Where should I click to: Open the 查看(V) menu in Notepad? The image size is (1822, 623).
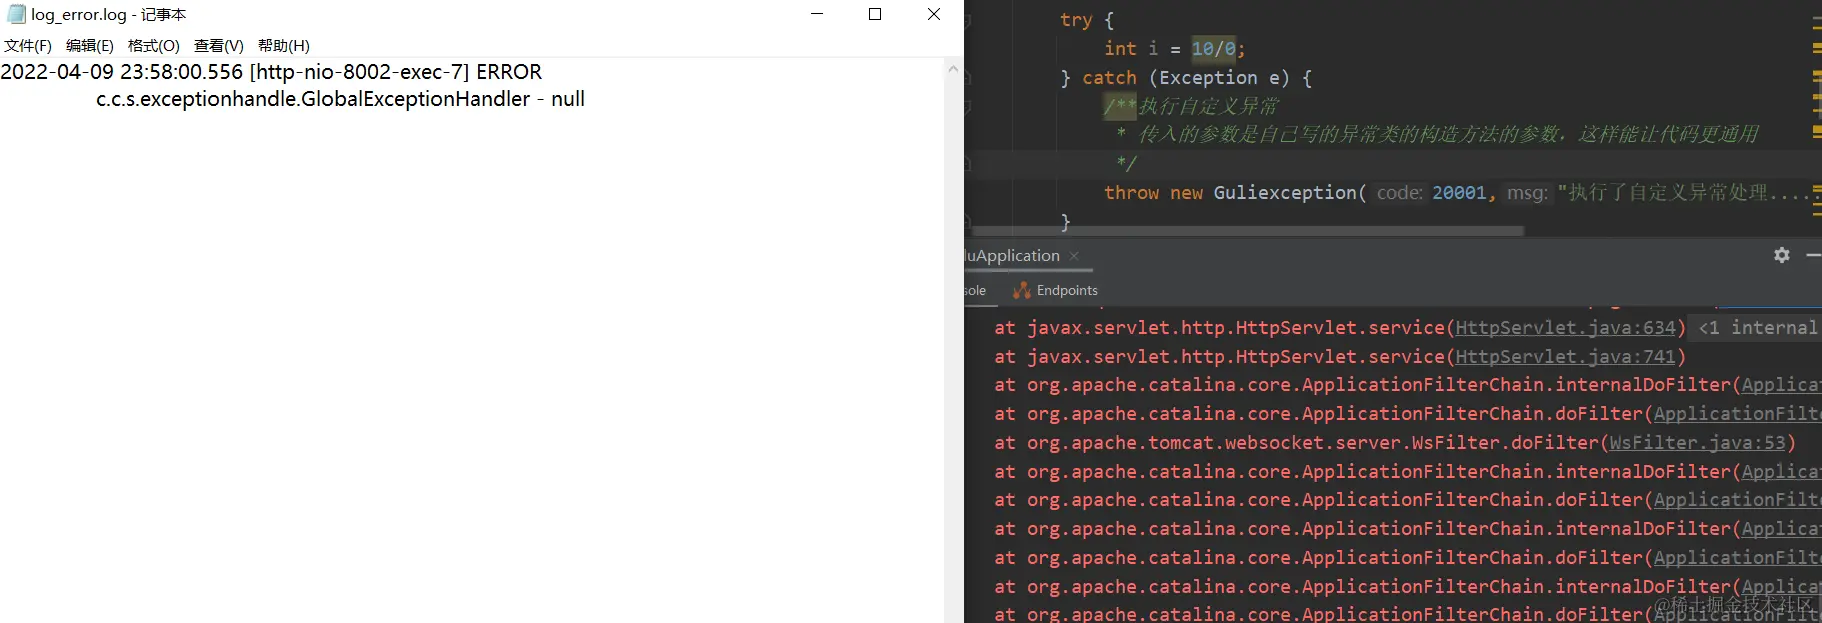(219, 46)
